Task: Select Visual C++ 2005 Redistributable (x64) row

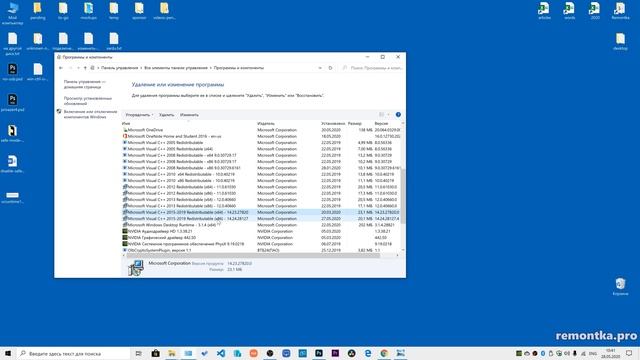Action: (x=261, y=149)
